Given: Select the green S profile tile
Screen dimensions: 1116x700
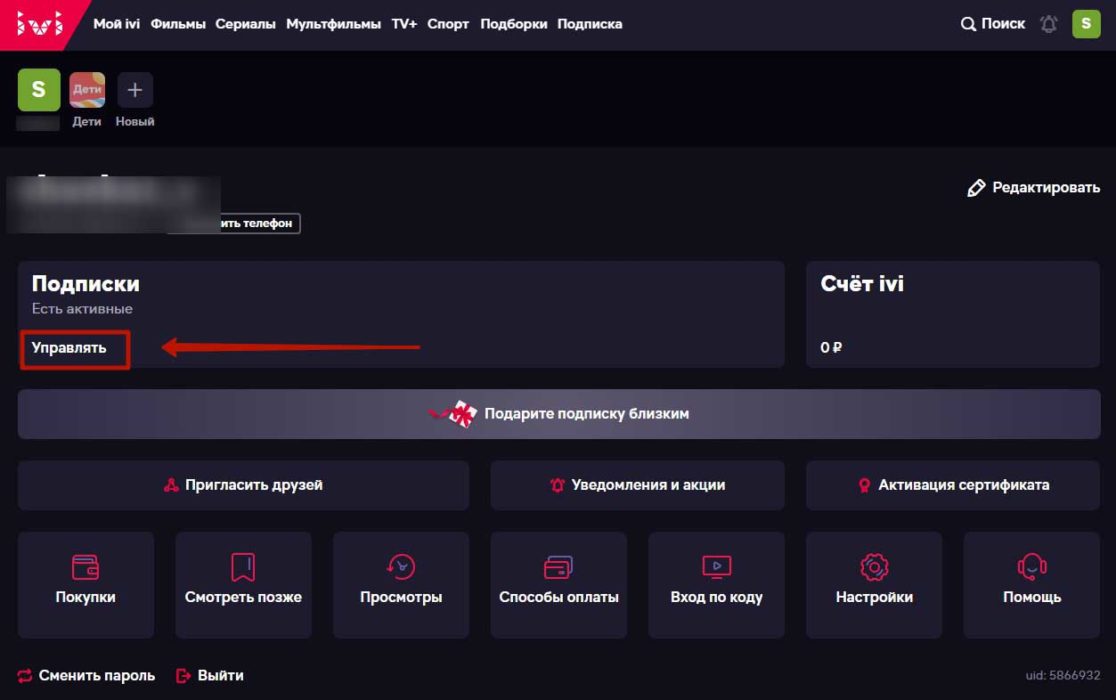Looking at the screenshot, I should click(x=39, y=91).
